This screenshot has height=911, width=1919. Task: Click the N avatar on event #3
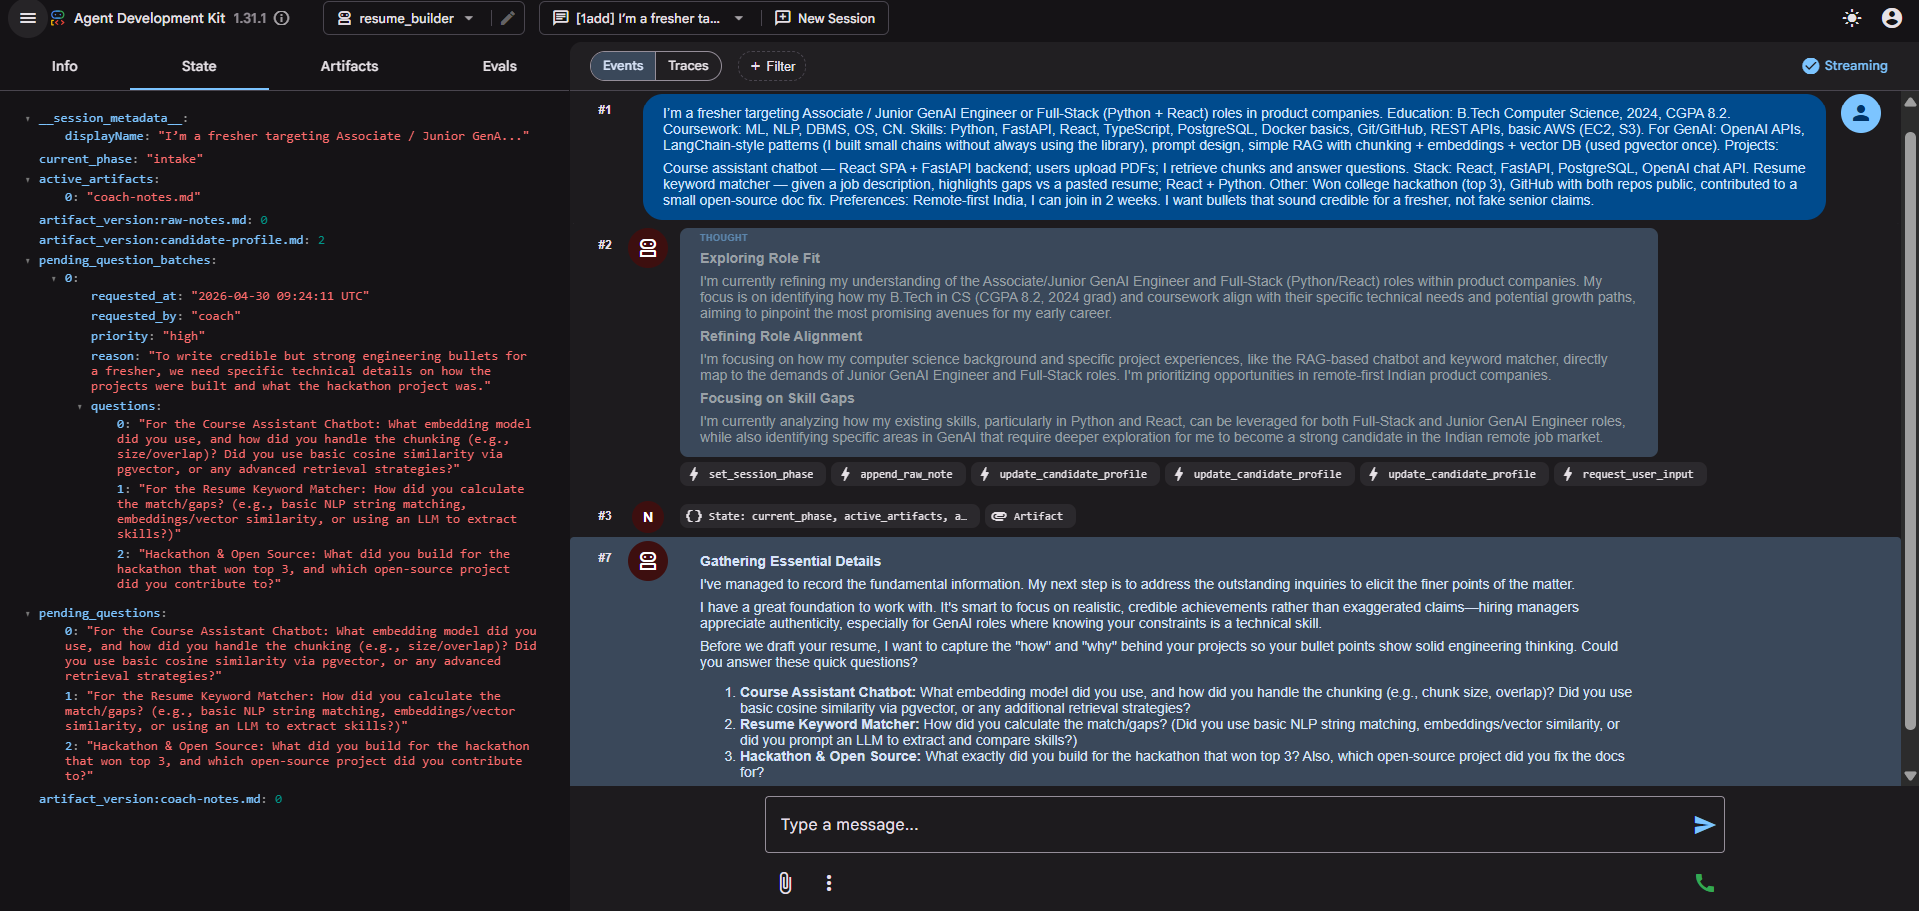(648, 517)
